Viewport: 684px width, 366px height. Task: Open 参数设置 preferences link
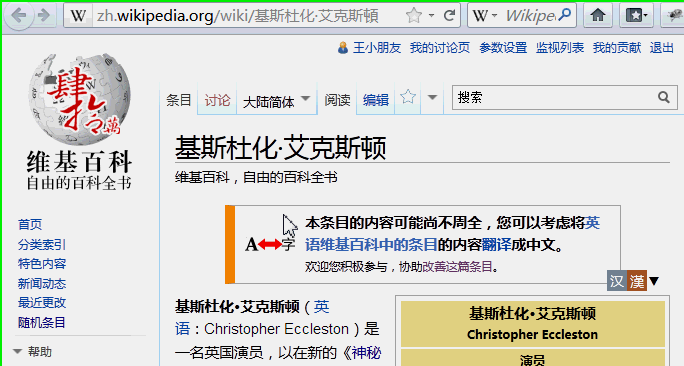(x=503, y=48)
